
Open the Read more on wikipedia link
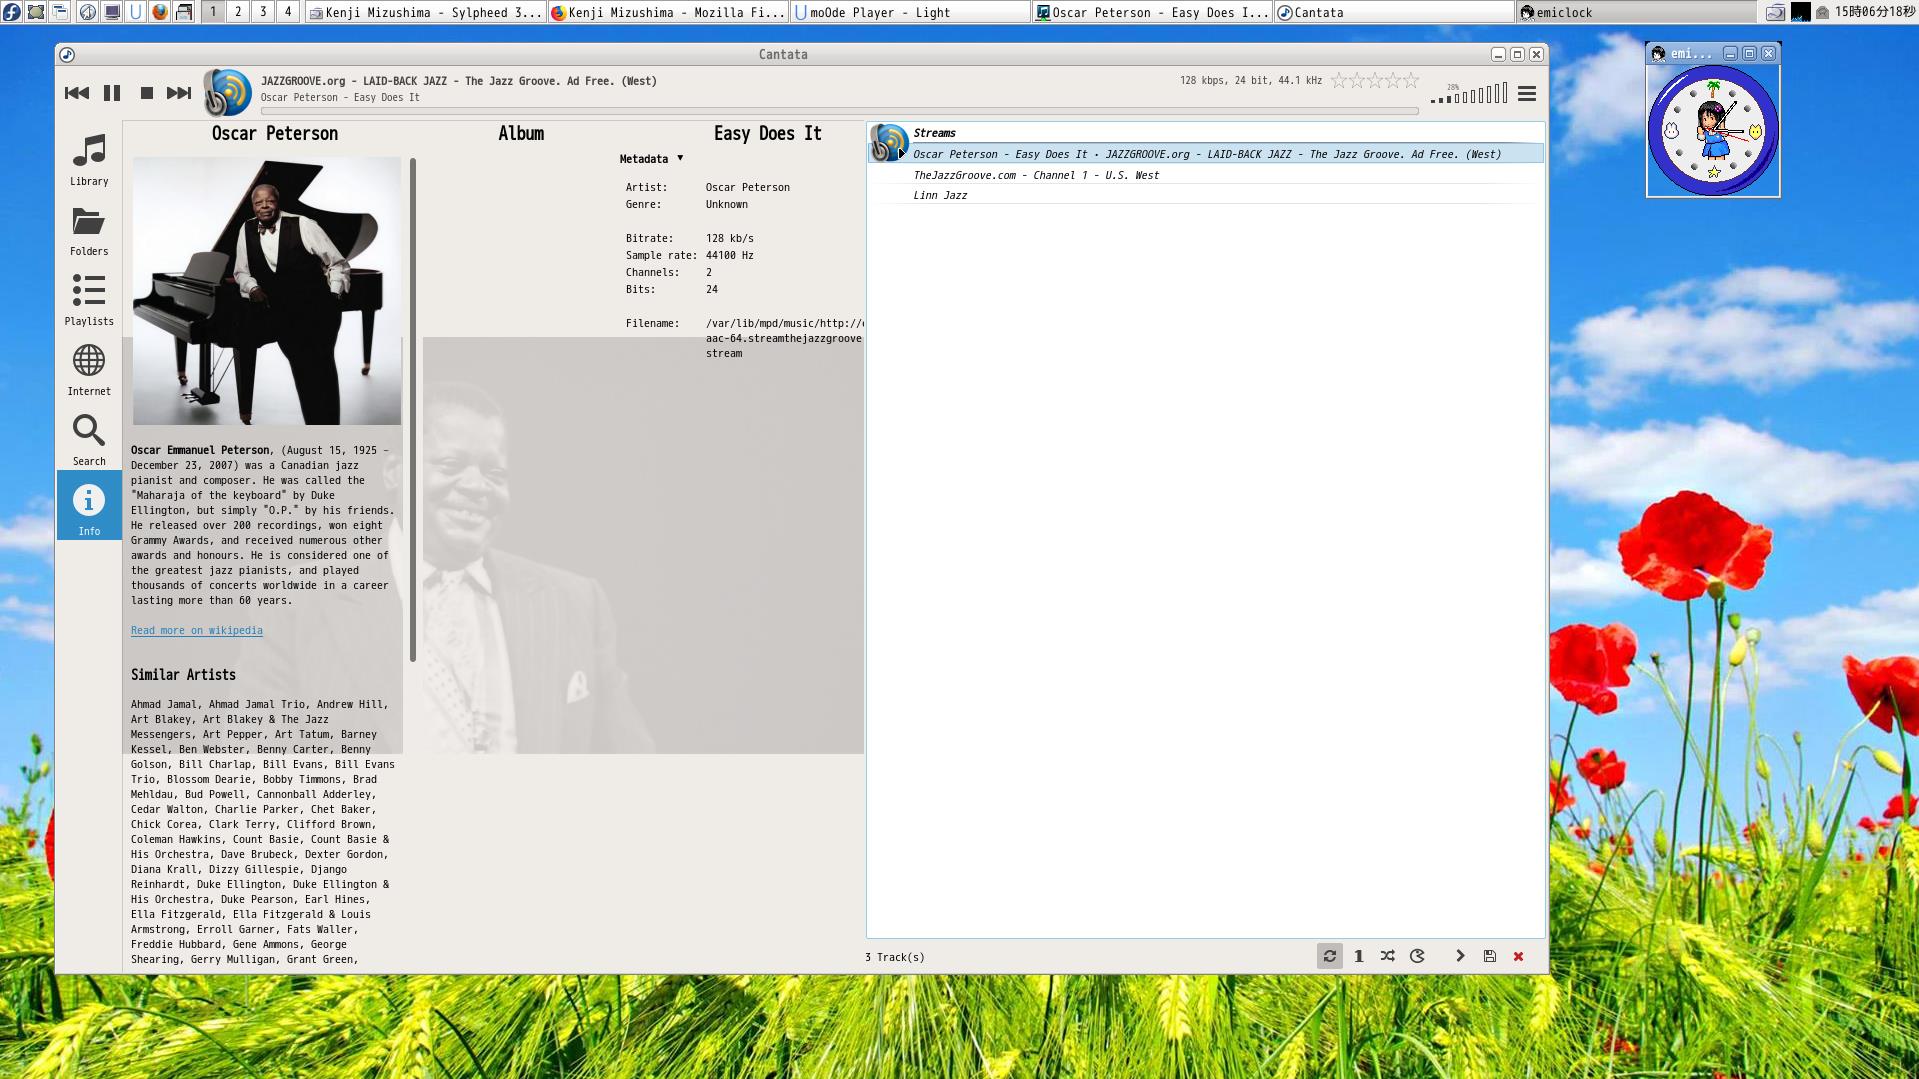(x=197, y=630)
